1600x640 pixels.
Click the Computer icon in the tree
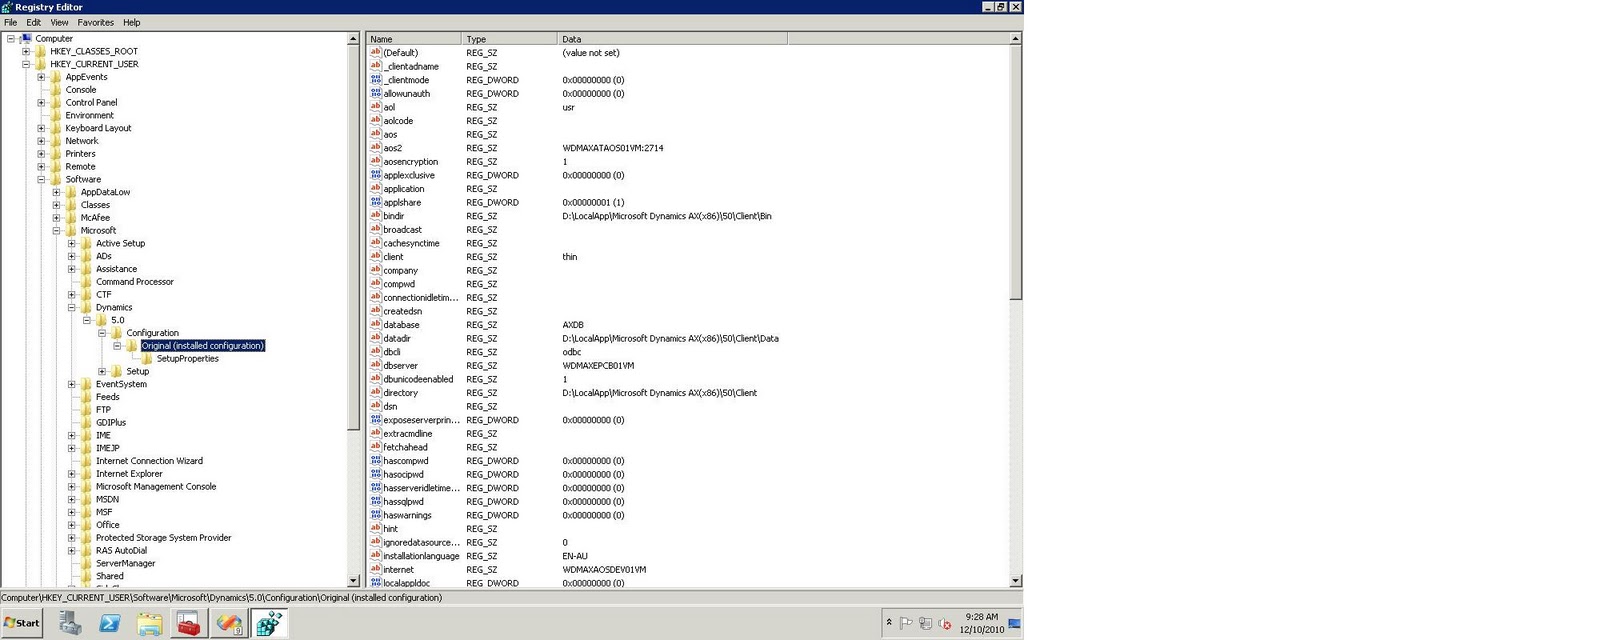[x=26, y=39]
